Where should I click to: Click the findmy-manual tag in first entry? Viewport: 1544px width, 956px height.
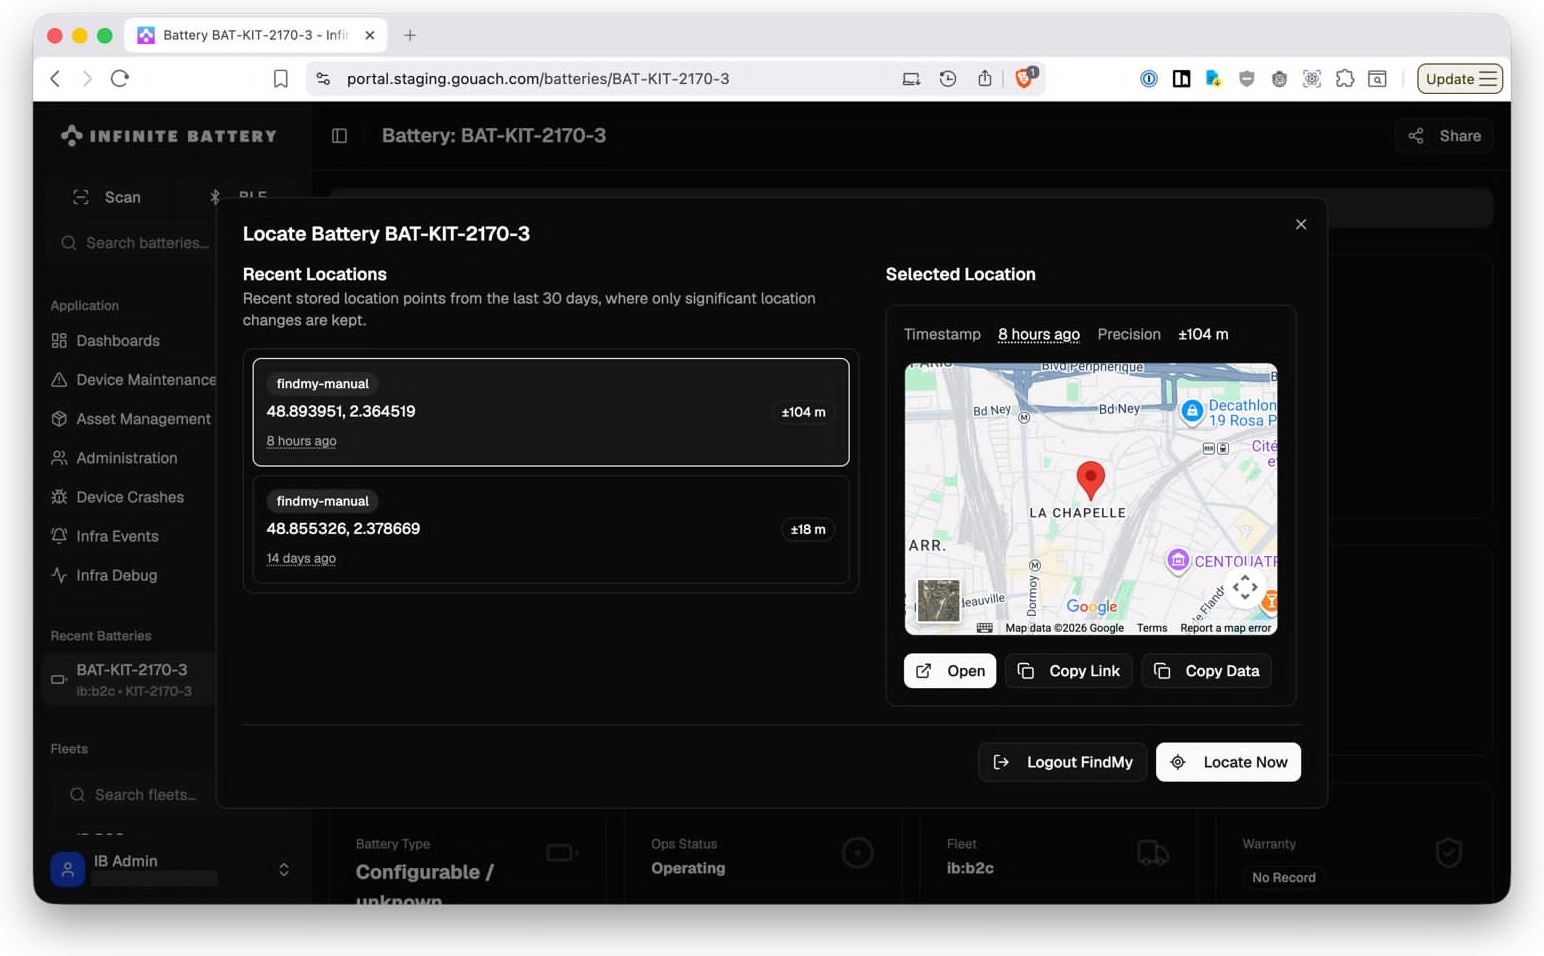322,384
